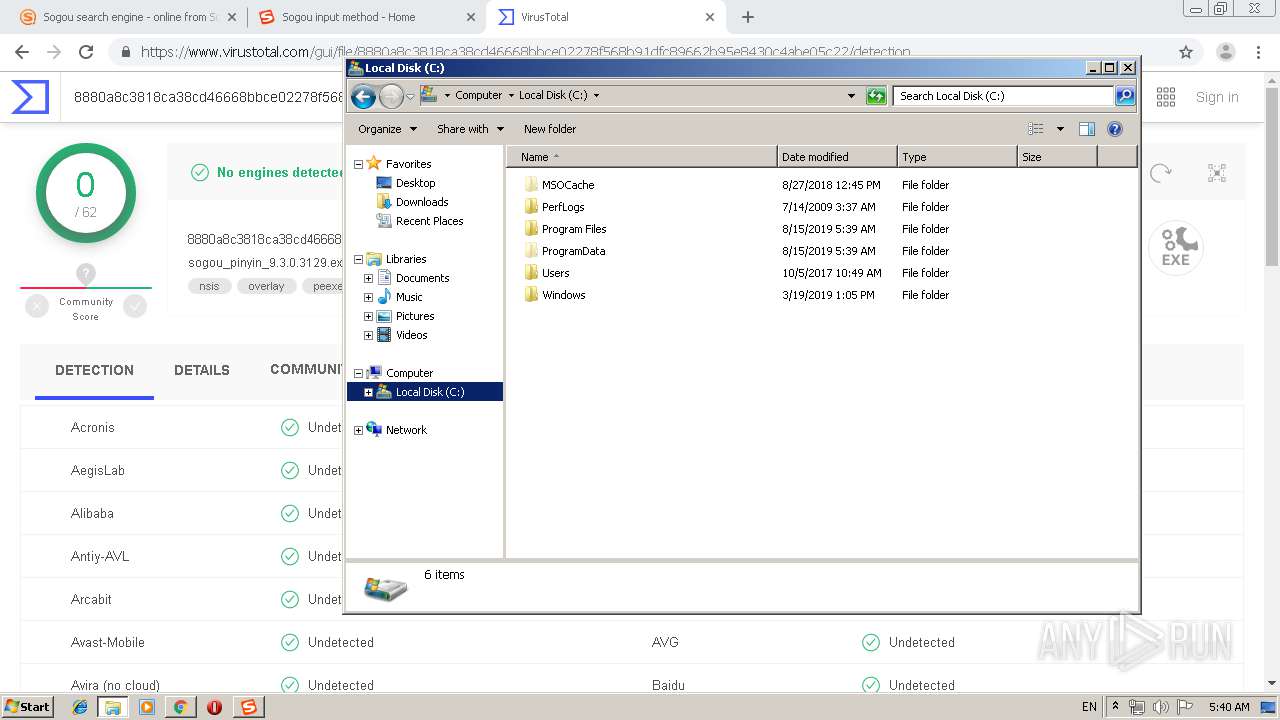Expand the Computer breadcrumb arrow
This screenshot has width=1280, height=720.
click(x=510, y=96)
